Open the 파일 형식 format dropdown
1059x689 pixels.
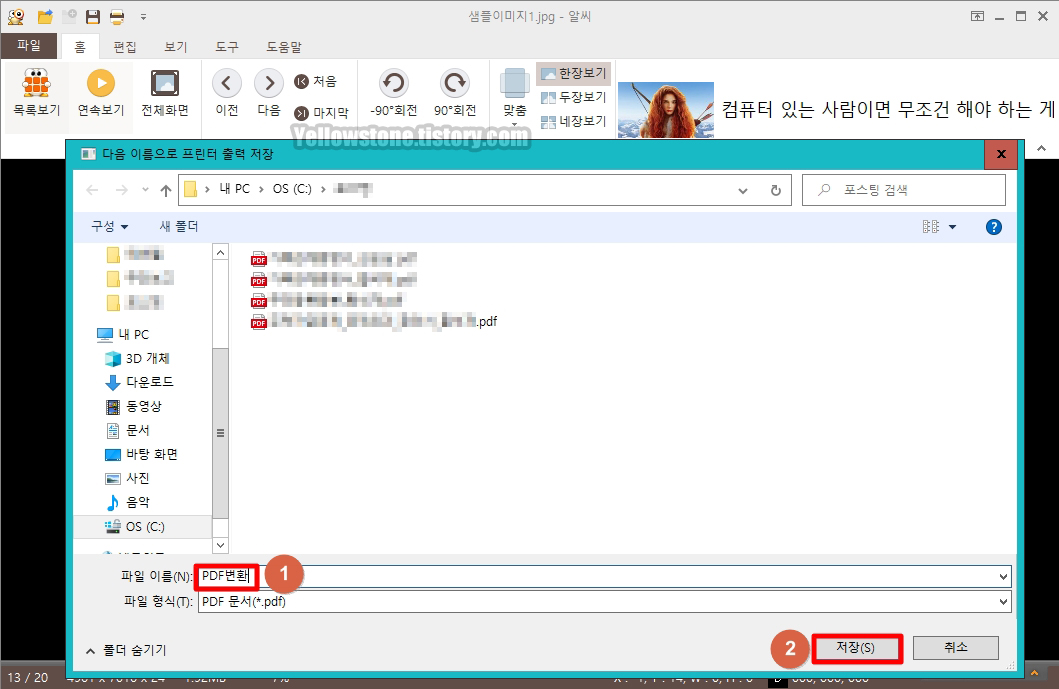coord(1001,601)
